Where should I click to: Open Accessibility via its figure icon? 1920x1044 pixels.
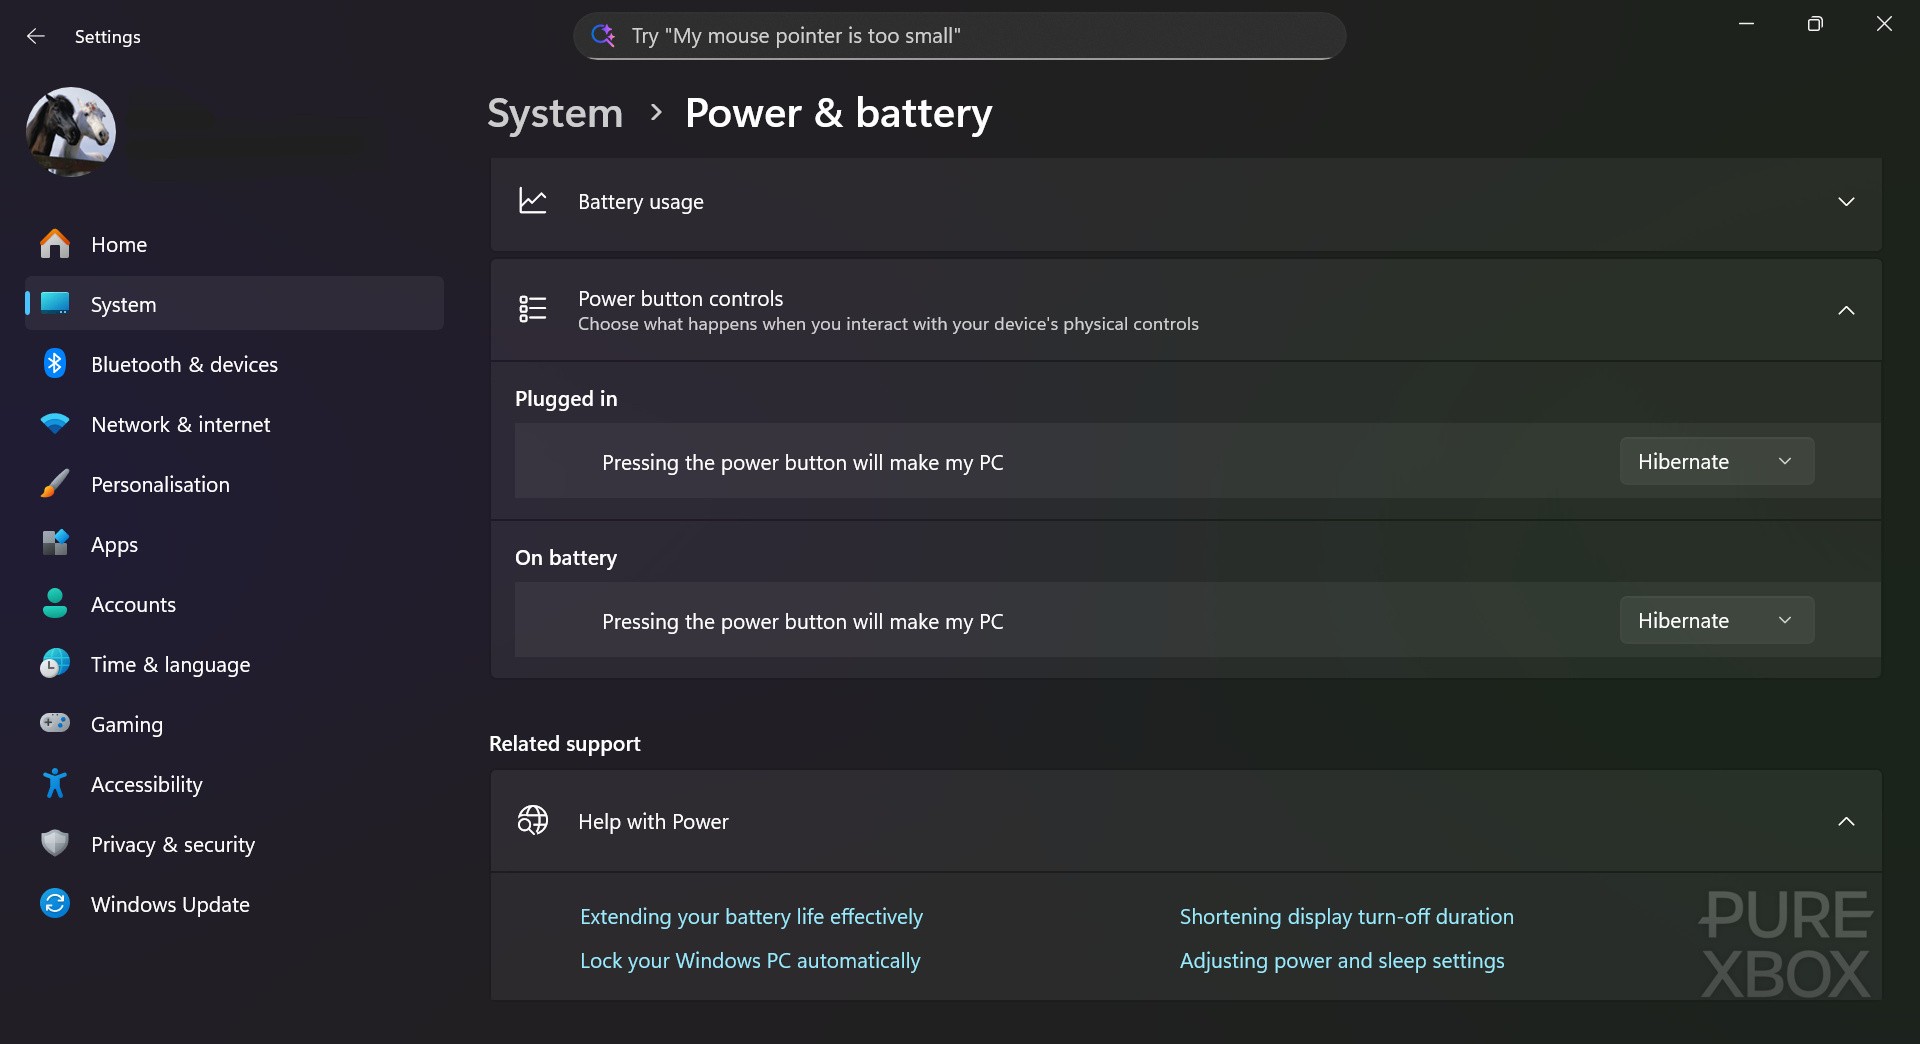[55, 784]
